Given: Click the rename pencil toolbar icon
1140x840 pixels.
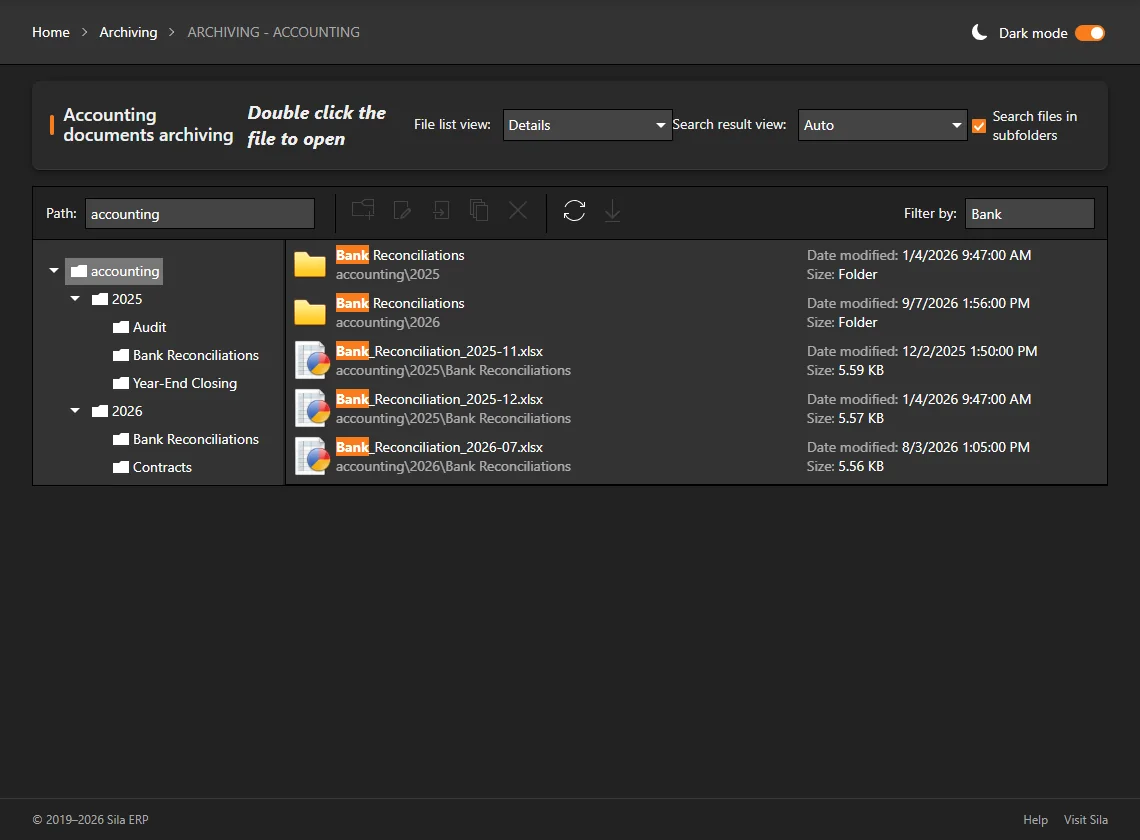Looking at the screenshot, I should (402, 210).
